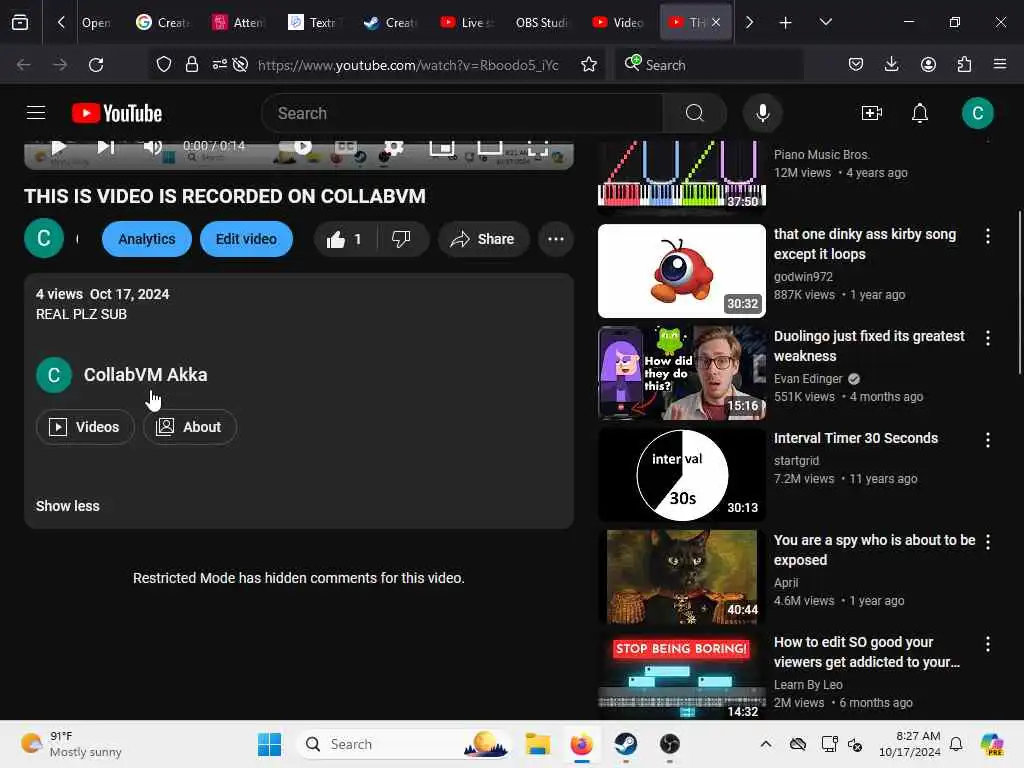Open CollabVM Akka channel link
1024x768 pixels.
tap(146, 375)
